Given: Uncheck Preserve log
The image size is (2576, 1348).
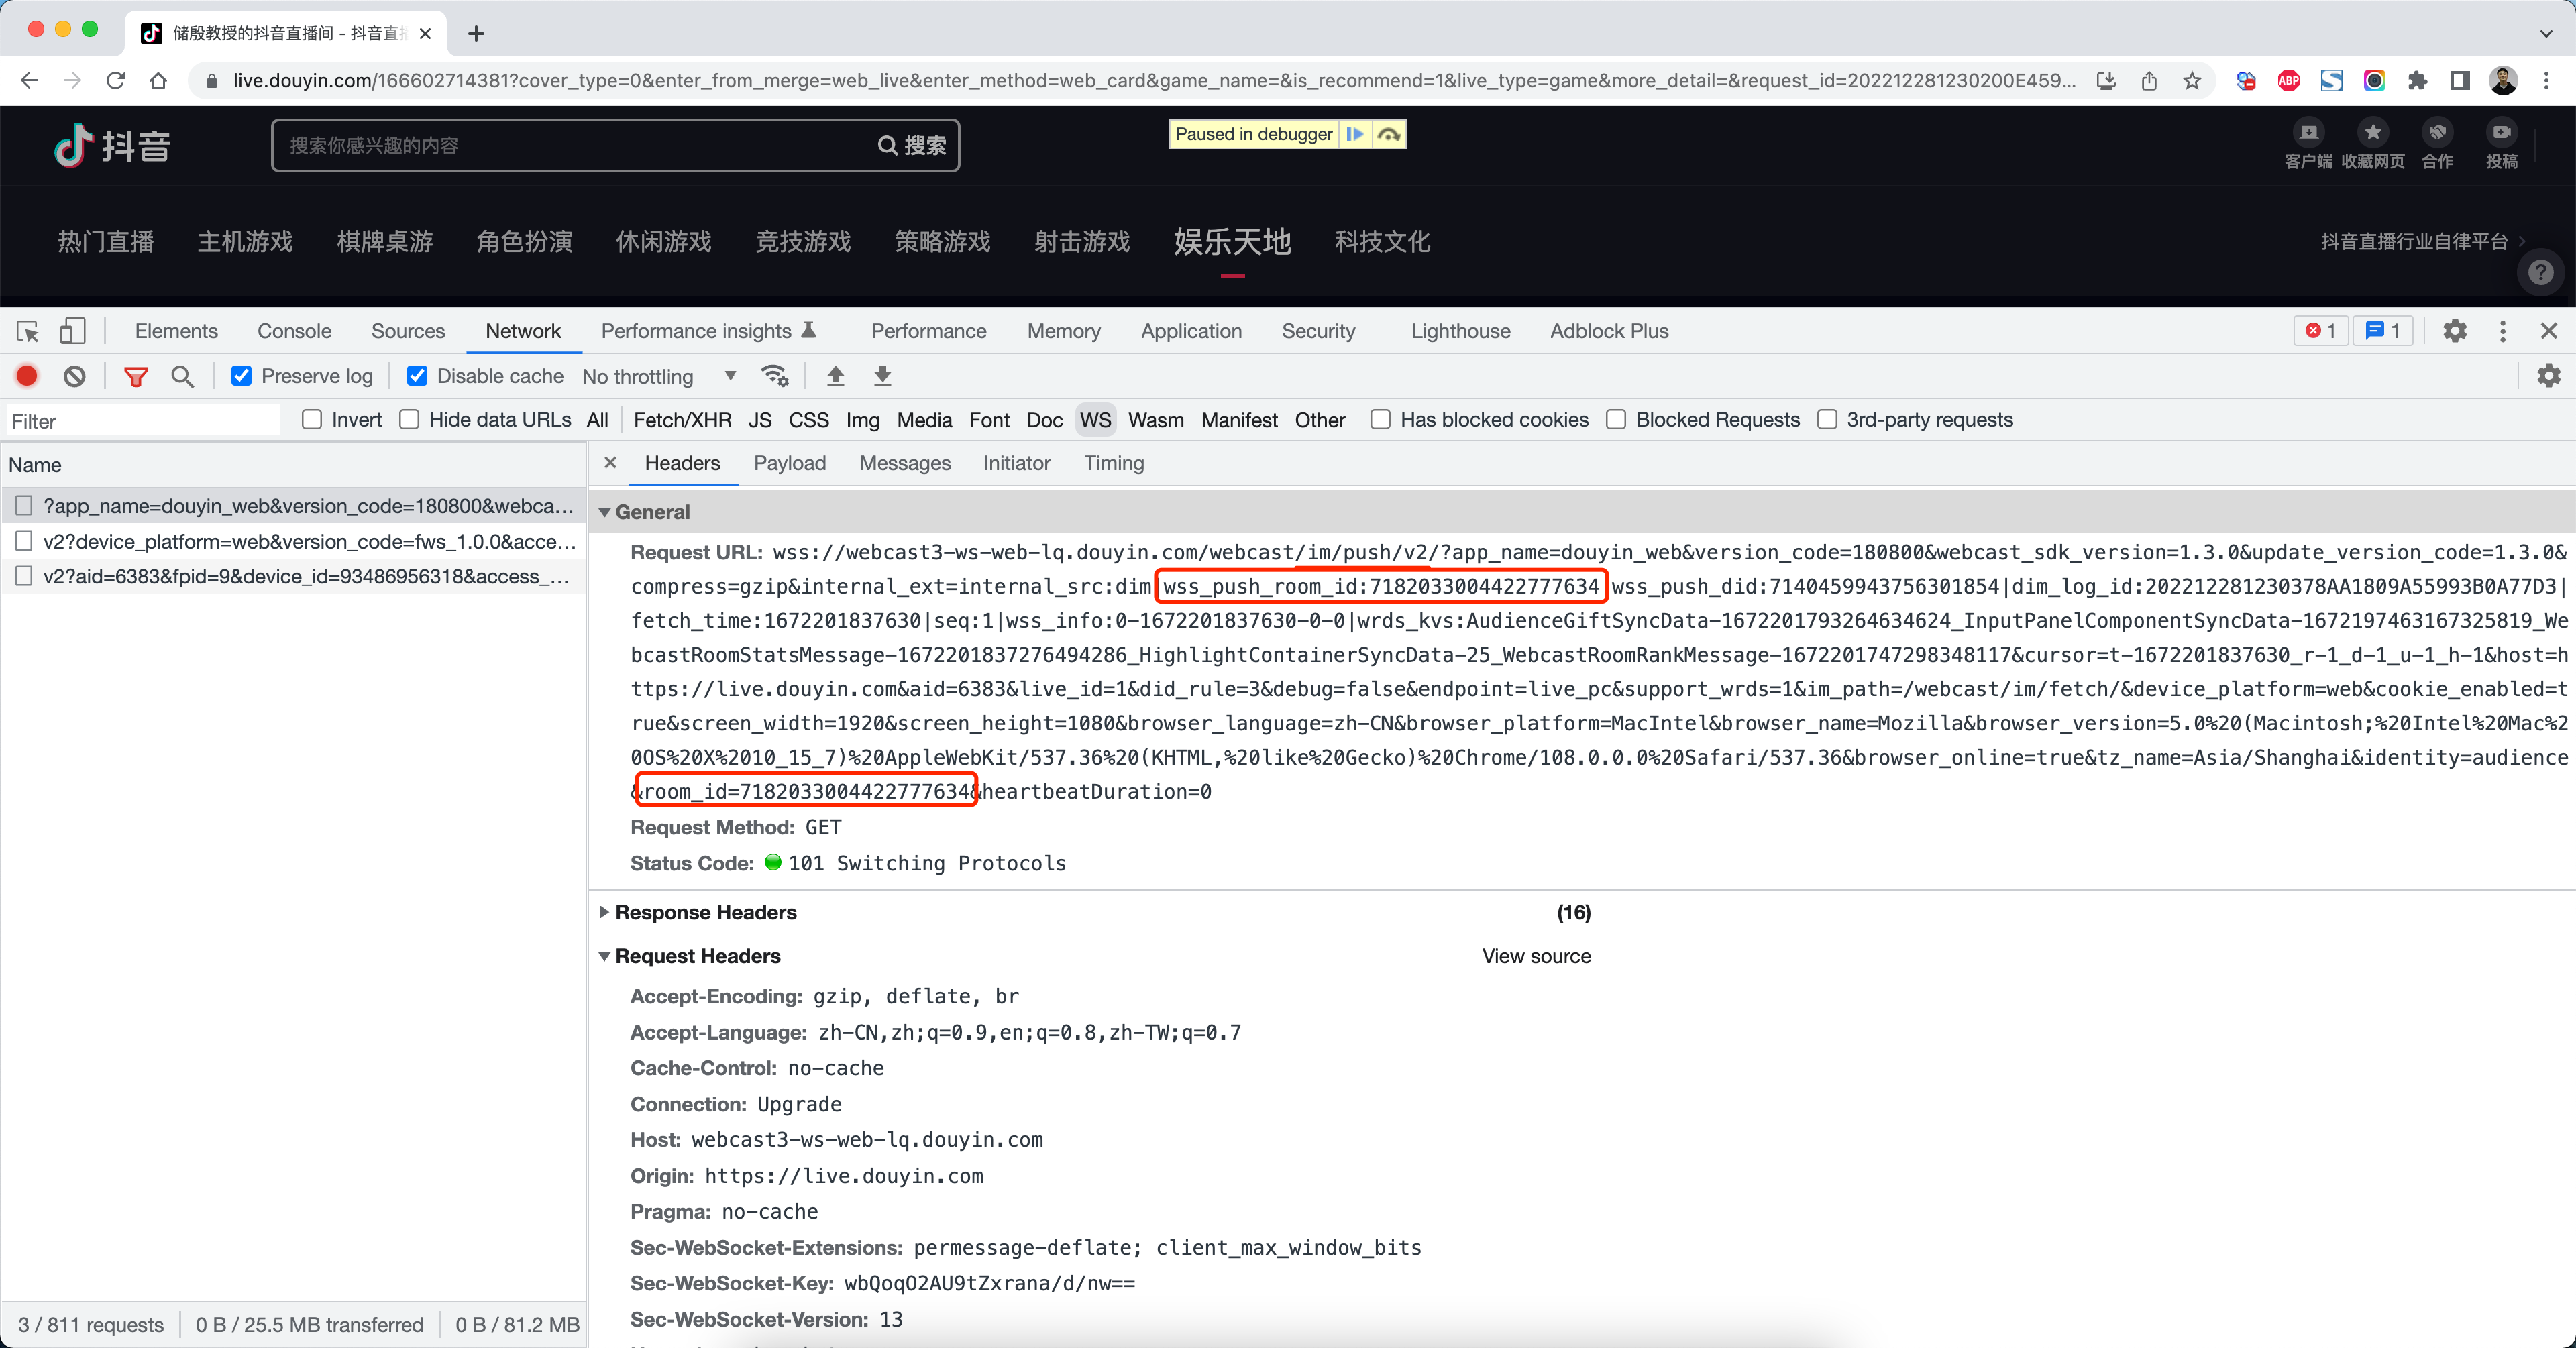Looking at the screenshot, I should [241, 376].
